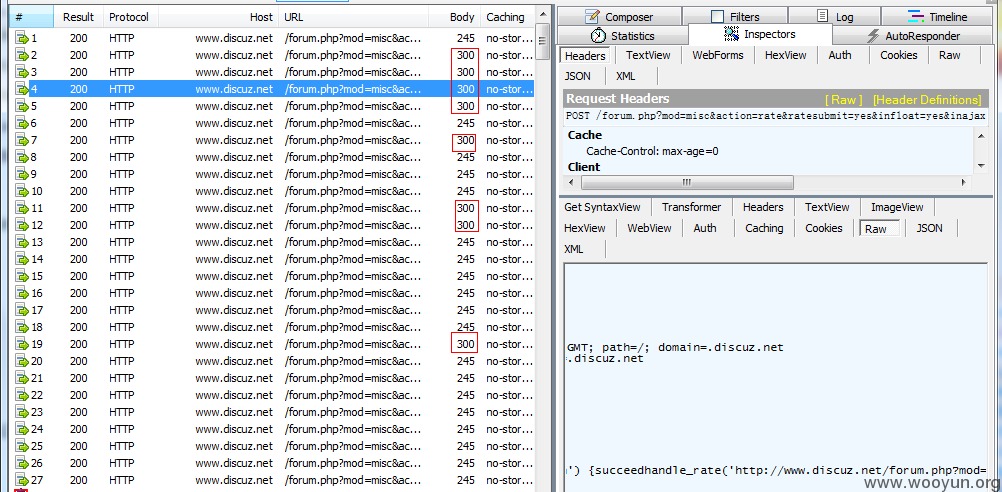
Task: Sort sessions by Caching column header
Action: [505, 17]
